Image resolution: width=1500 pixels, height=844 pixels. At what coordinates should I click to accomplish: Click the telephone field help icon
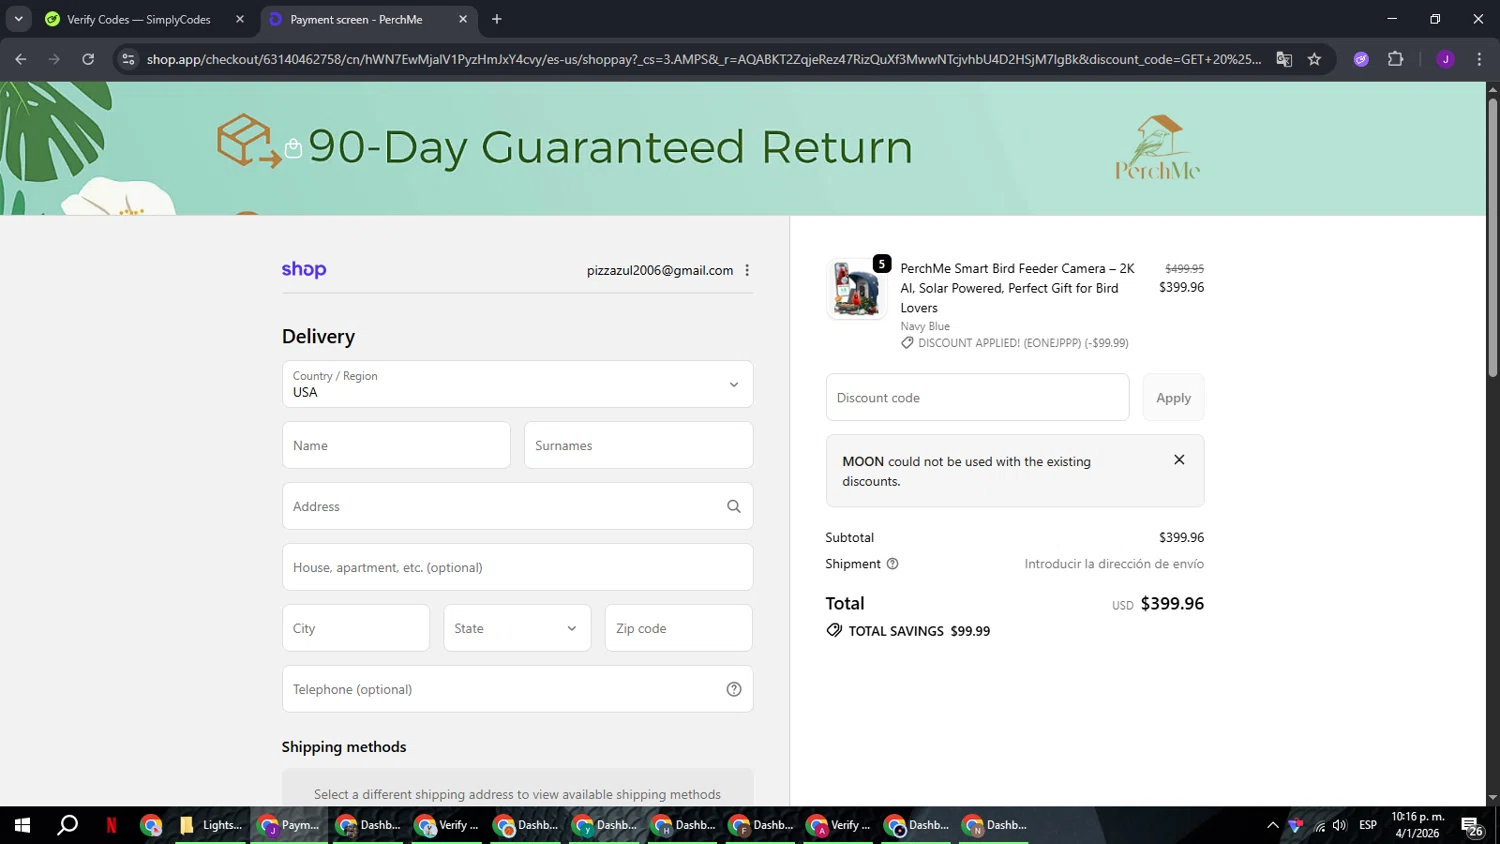pos(734,689)
